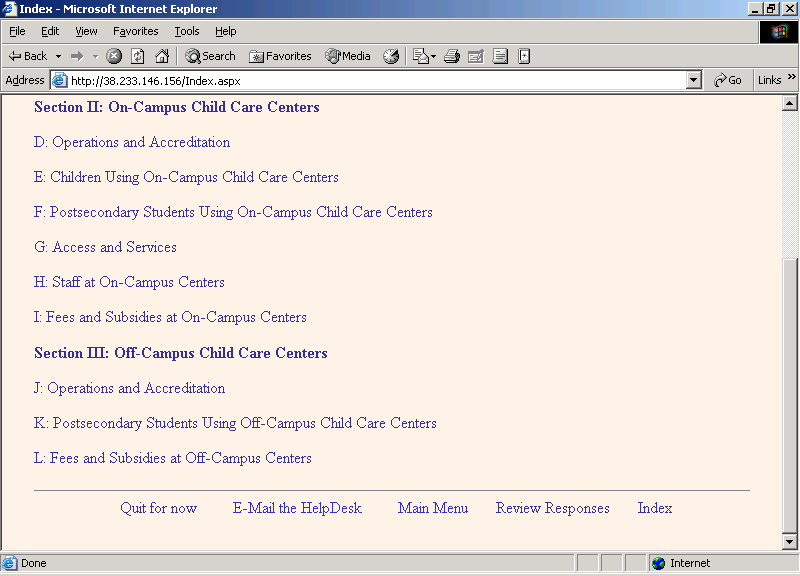Viewport: 800px width, 576px height.
Task: Open the Edit menu
Action: click(50, 32)
